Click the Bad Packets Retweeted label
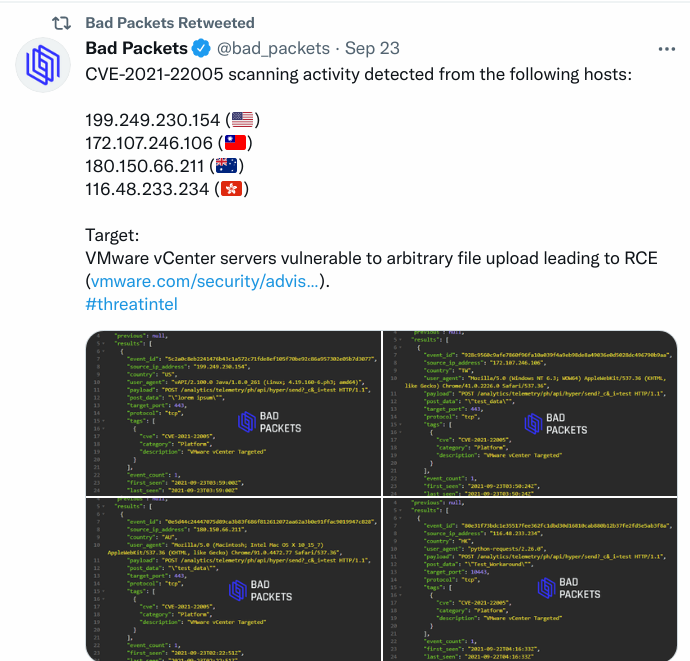This screenshot has width=690, height=661. pos(170,23)
